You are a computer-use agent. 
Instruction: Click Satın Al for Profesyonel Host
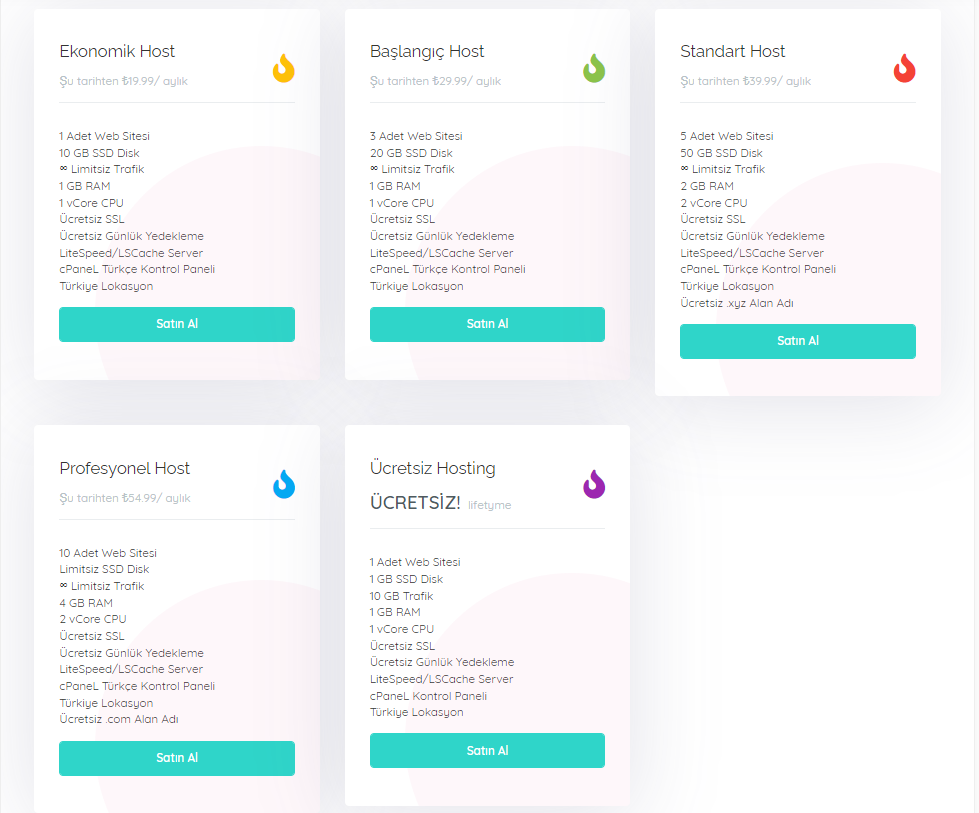[177, 758]
